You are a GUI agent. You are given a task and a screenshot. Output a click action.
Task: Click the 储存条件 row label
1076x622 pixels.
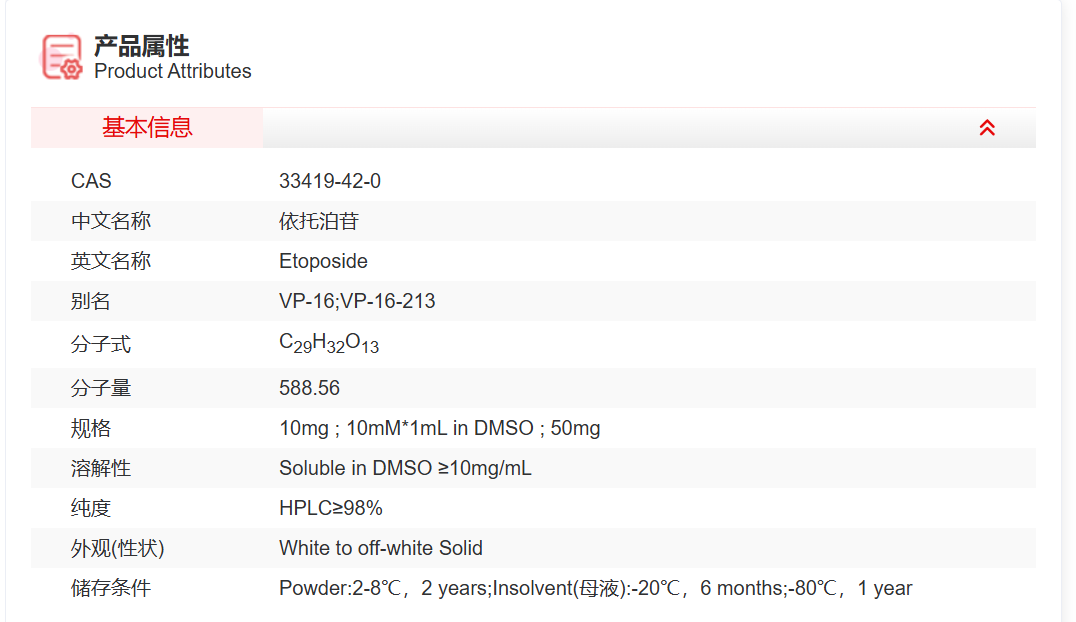[110, 588]
